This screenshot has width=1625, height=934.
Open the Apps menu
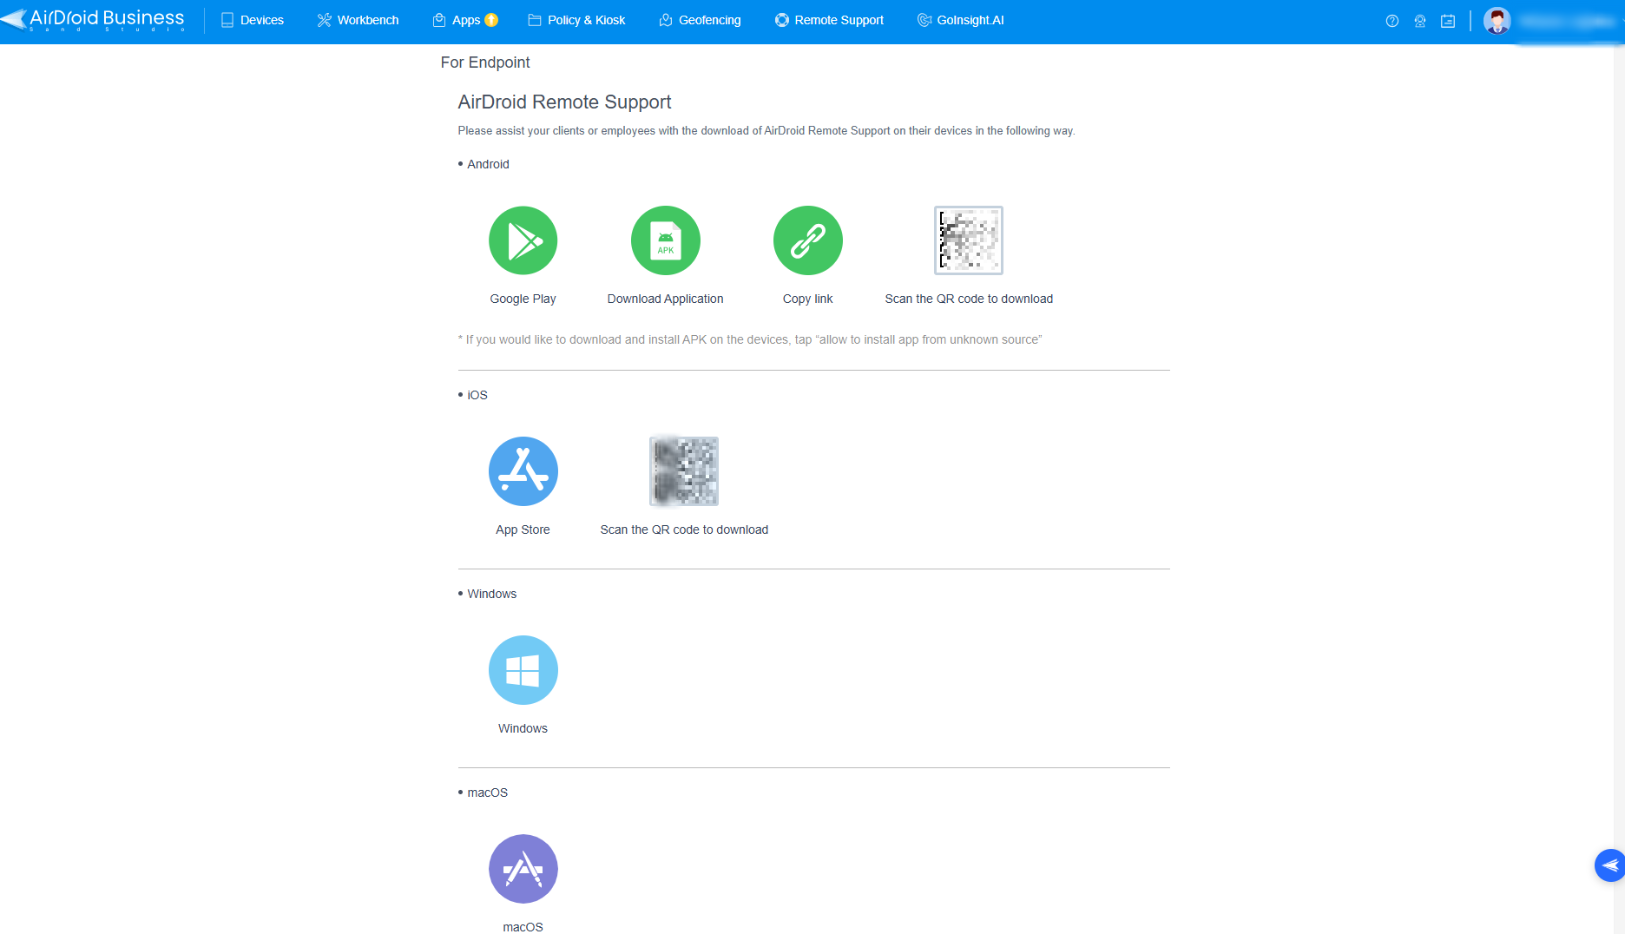click(x=465, y=20)
